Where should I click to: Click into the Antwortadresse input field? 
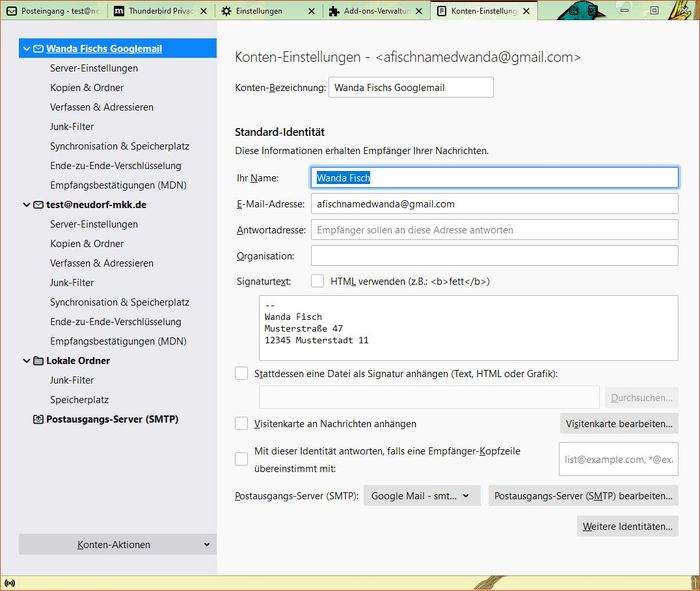pyautogui.click(x=494, y=230)
